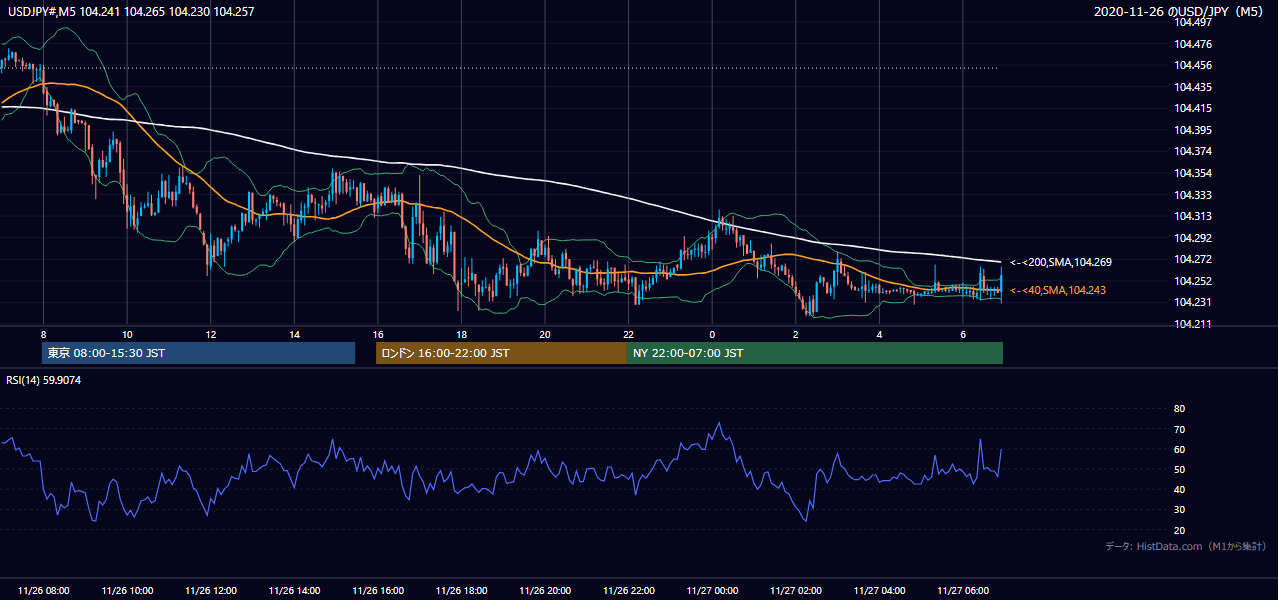Click price scale value 104.231
1278x600 pixels.
(1194, 302)
